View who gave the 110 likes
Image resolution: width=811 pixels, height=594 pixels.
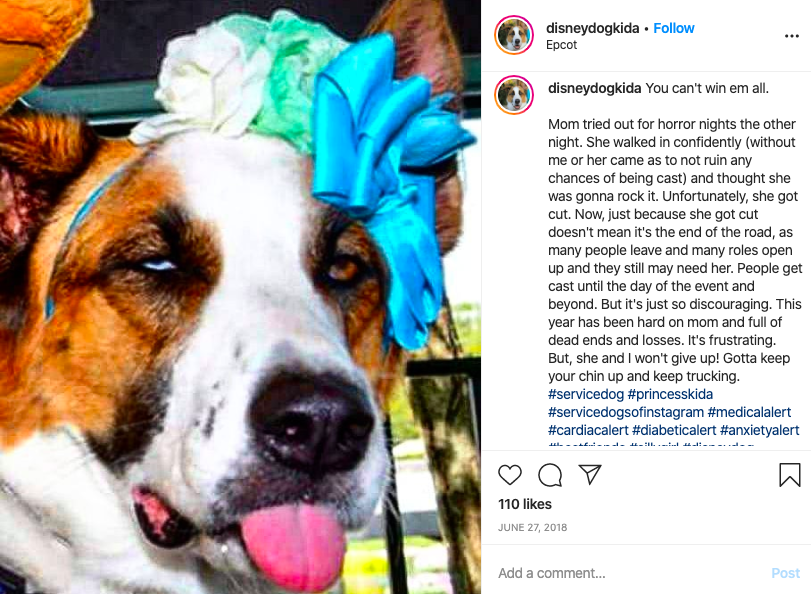[x=524, y=504]
